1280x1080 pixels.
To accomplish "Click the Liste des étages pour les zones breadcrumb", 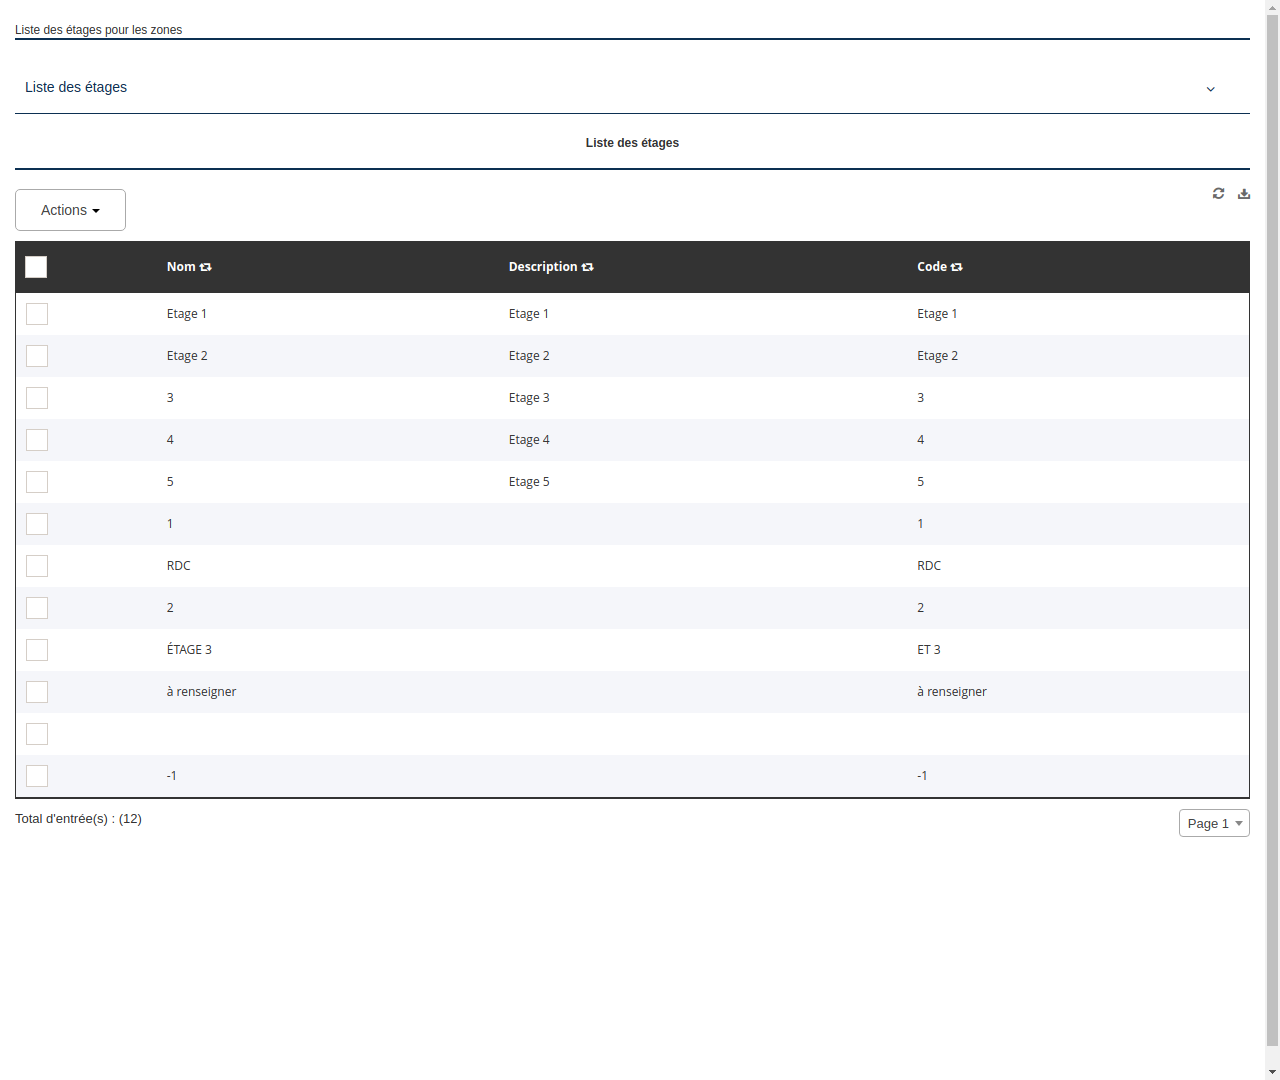I will pyautogui.click(x=98, y=30).
